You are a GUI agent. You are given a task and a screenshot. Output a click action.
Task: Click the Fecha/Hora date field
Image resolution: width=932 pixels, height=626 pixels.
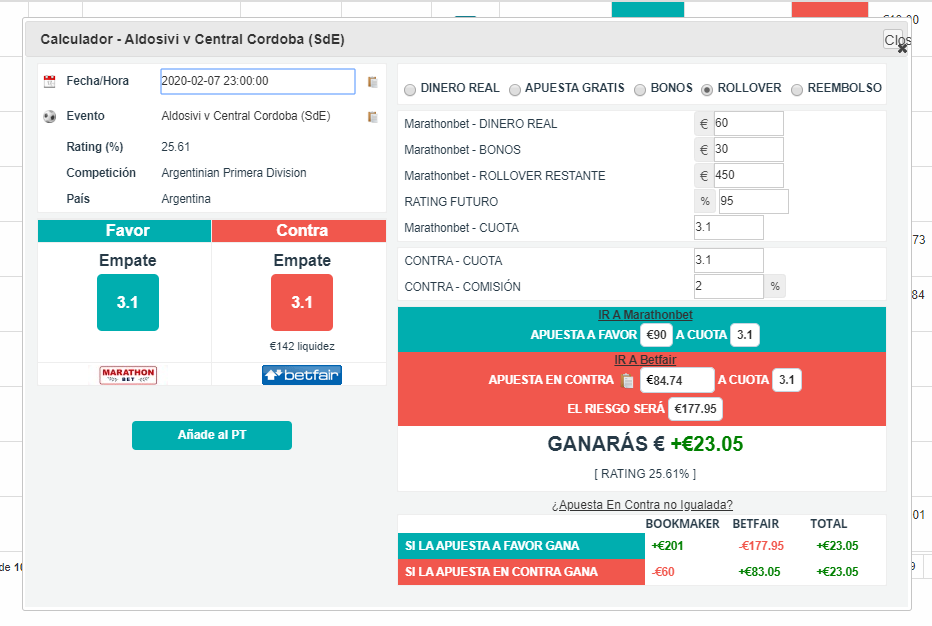(x=258, y=81)
